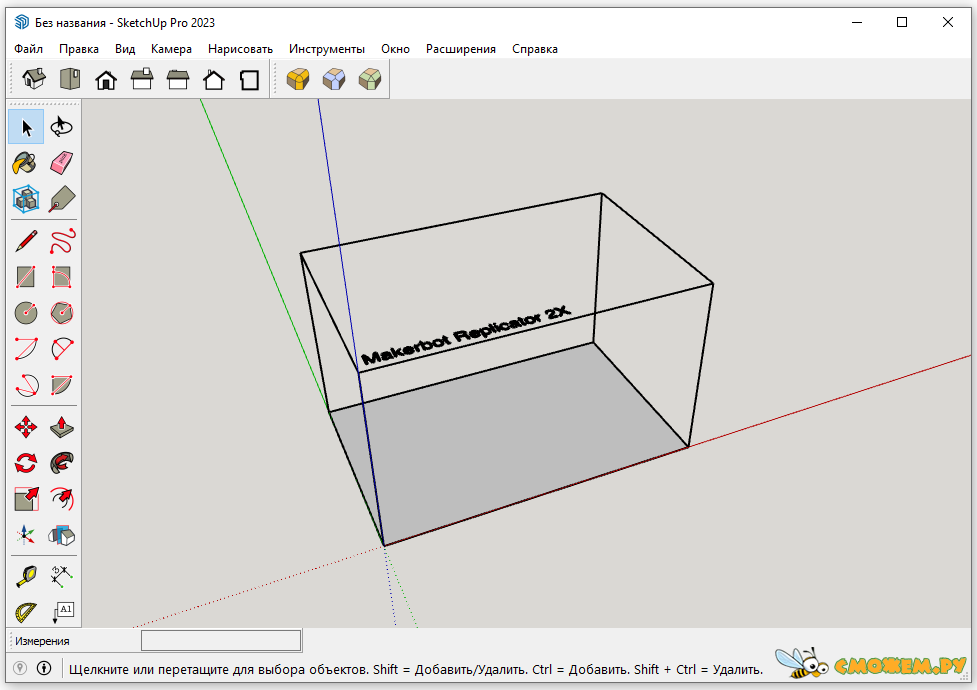Switch to Right view
977x690 pixels.
(142, 79)
